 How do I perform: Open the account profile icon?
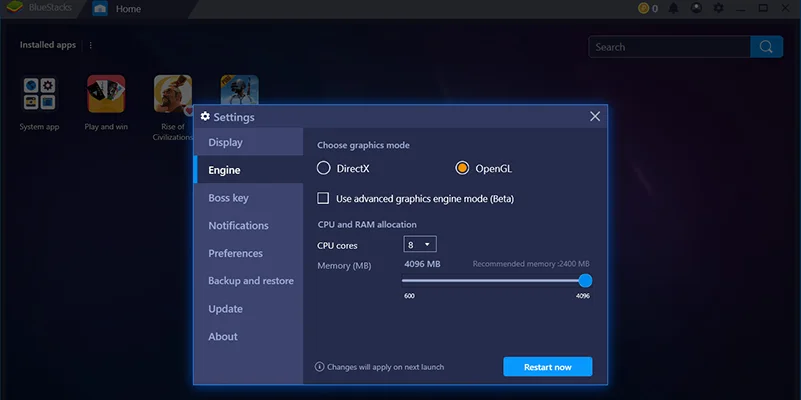pos(696,8)
